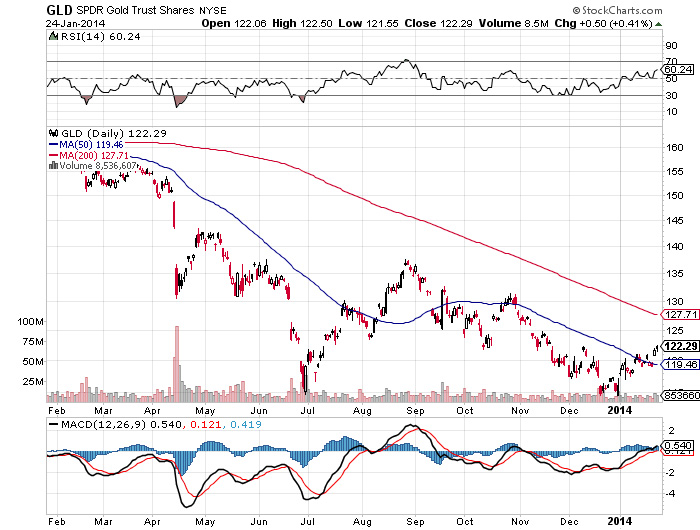Click the blue line marker before MA(50)
700x530 pixels.
coord(53,145)
